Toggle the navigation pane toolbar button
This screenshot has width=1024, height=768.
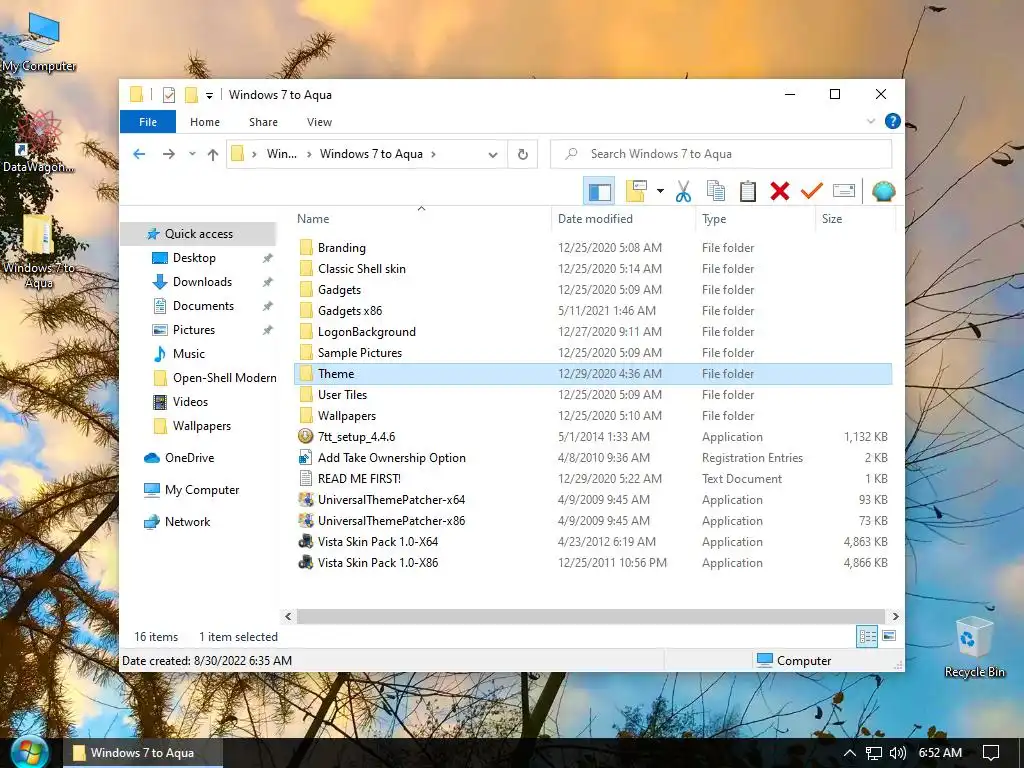coord(600,191)
